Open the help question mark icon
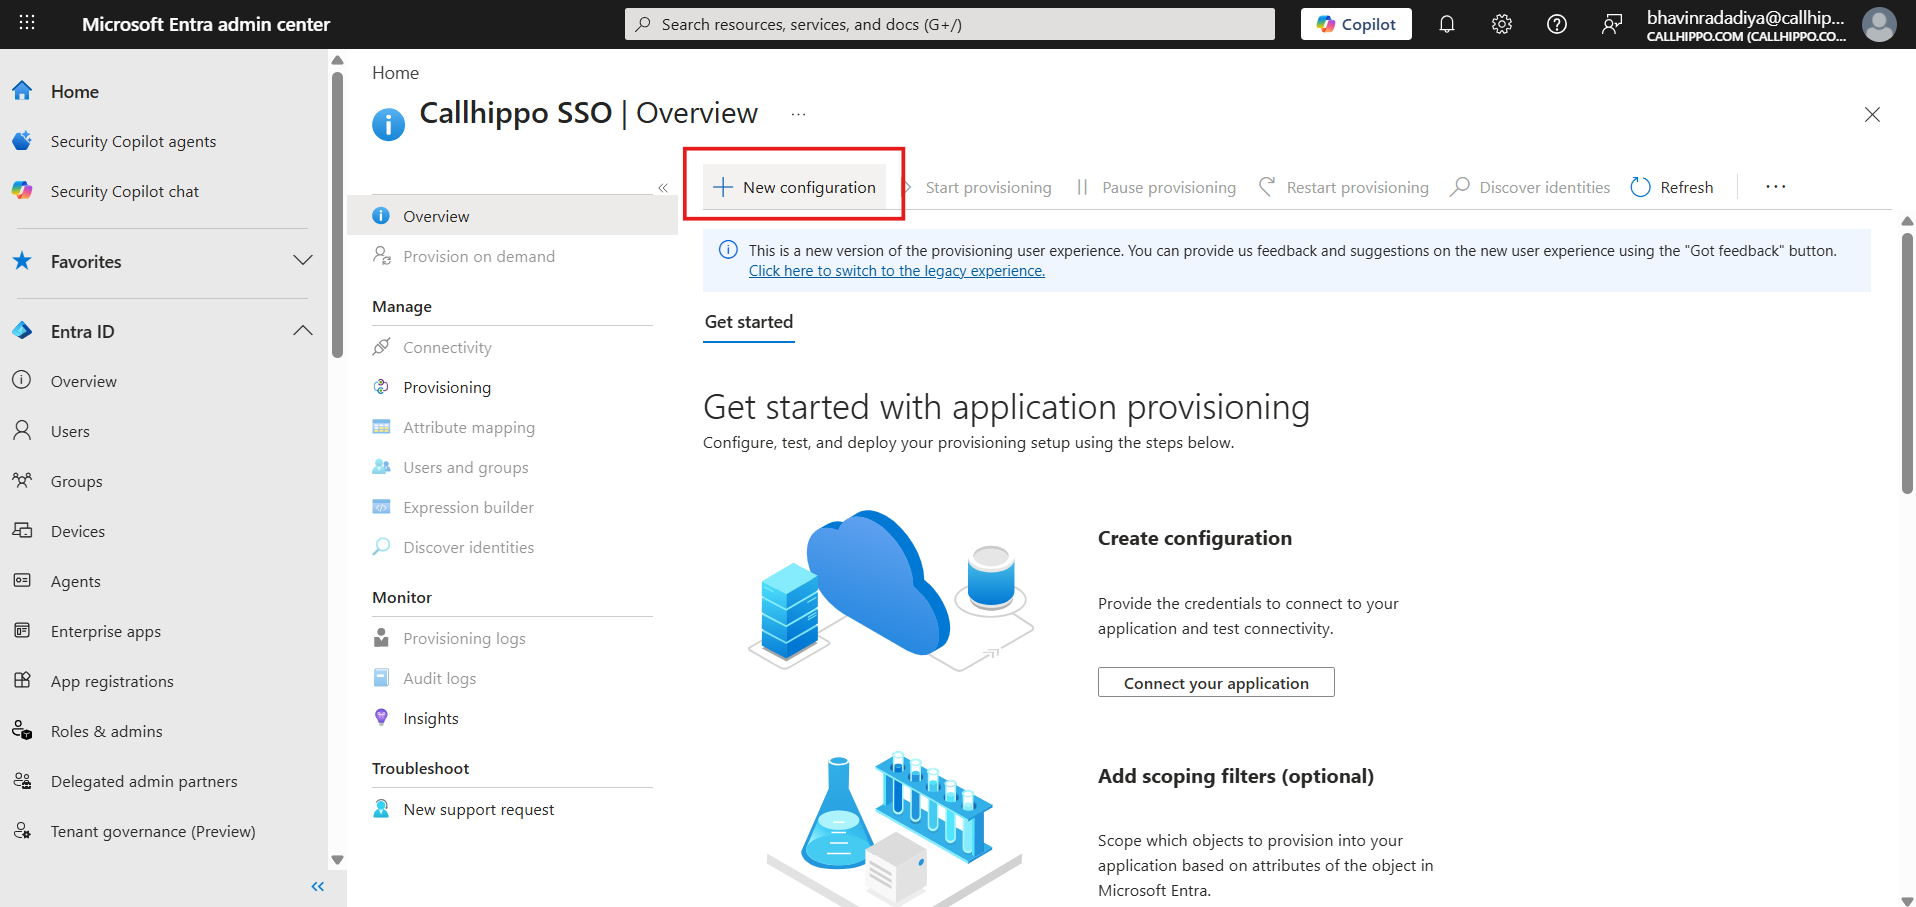This screenshot has width=1916, height=907. (x=1556, y=24)
